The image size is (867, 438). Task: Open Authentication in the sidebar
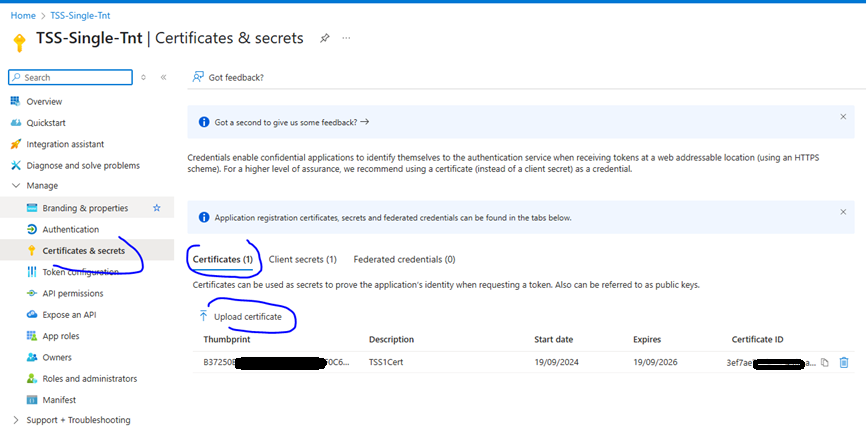point(71,229)
